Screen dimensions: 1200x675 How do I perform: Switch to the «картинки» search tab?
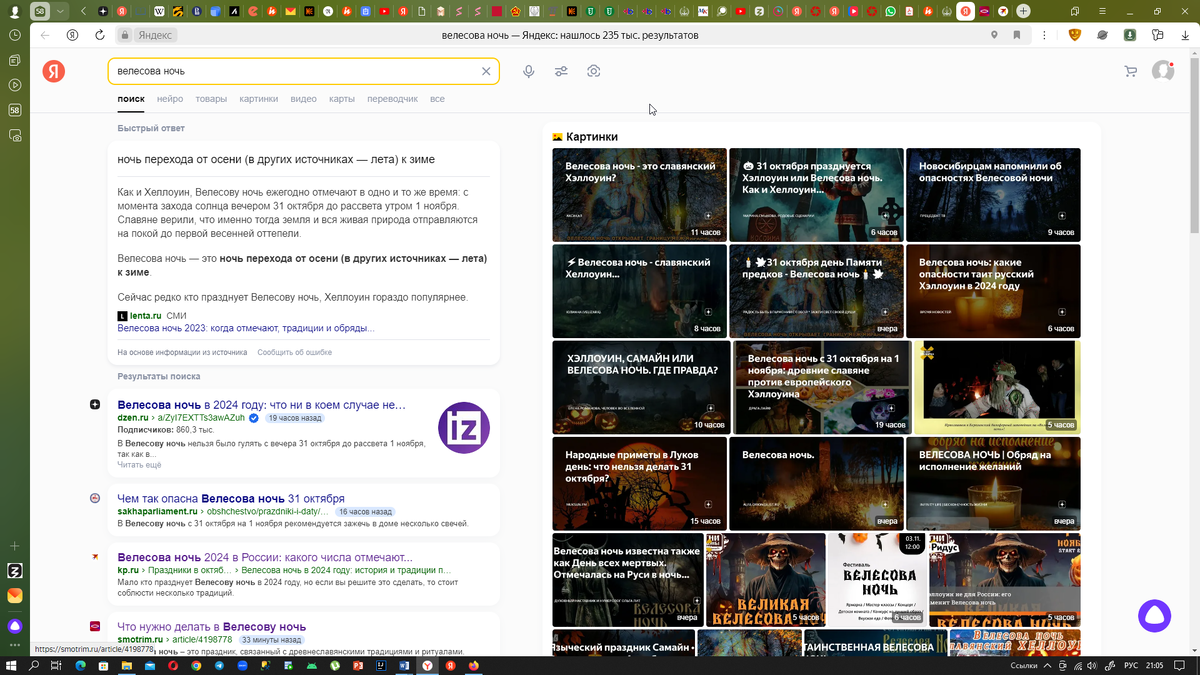pos(259,99)
